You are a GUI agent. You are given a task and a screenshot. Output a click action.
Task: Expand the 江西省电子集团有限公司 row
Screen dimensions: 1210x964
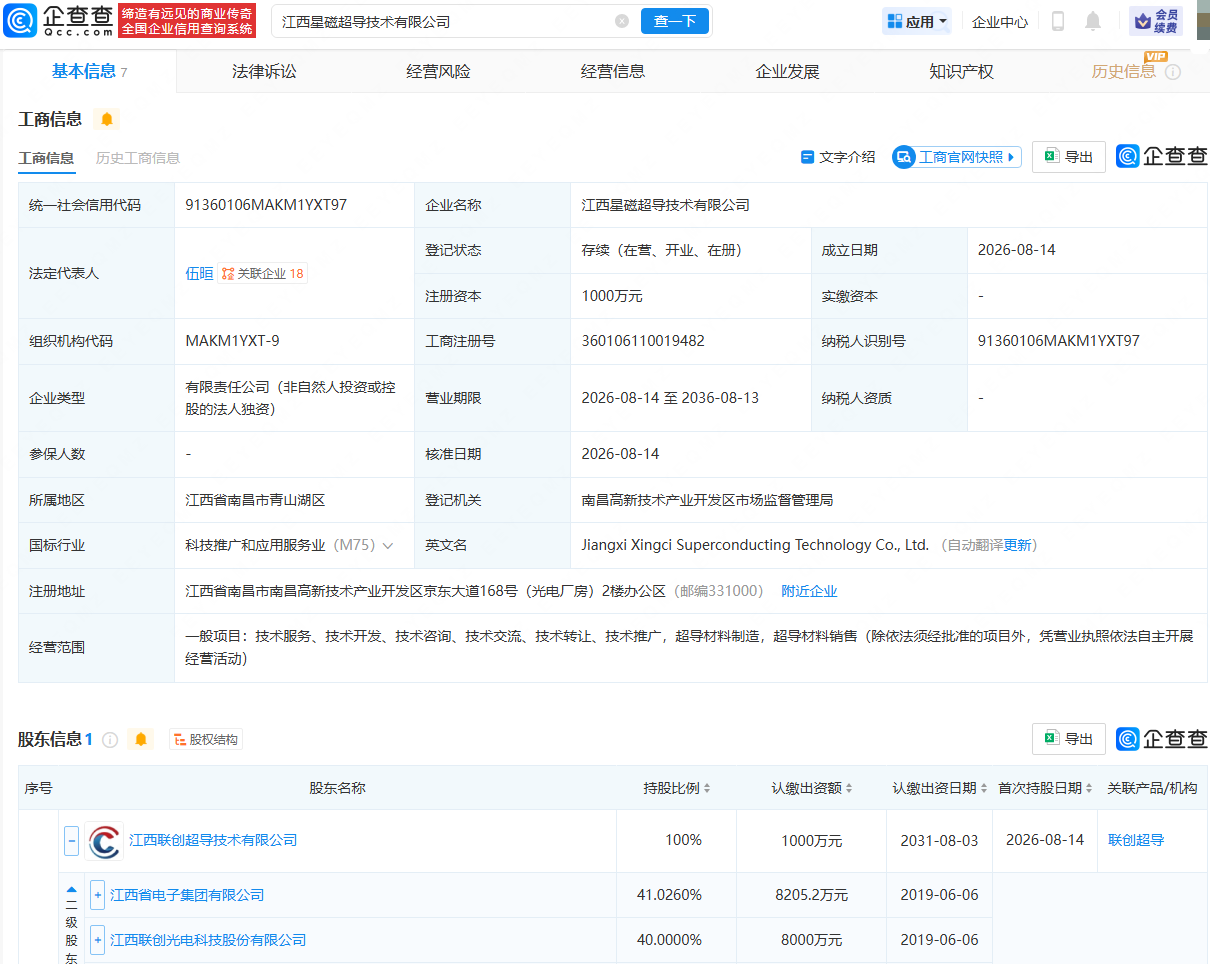pyautogui.click(x=97, y=895)
